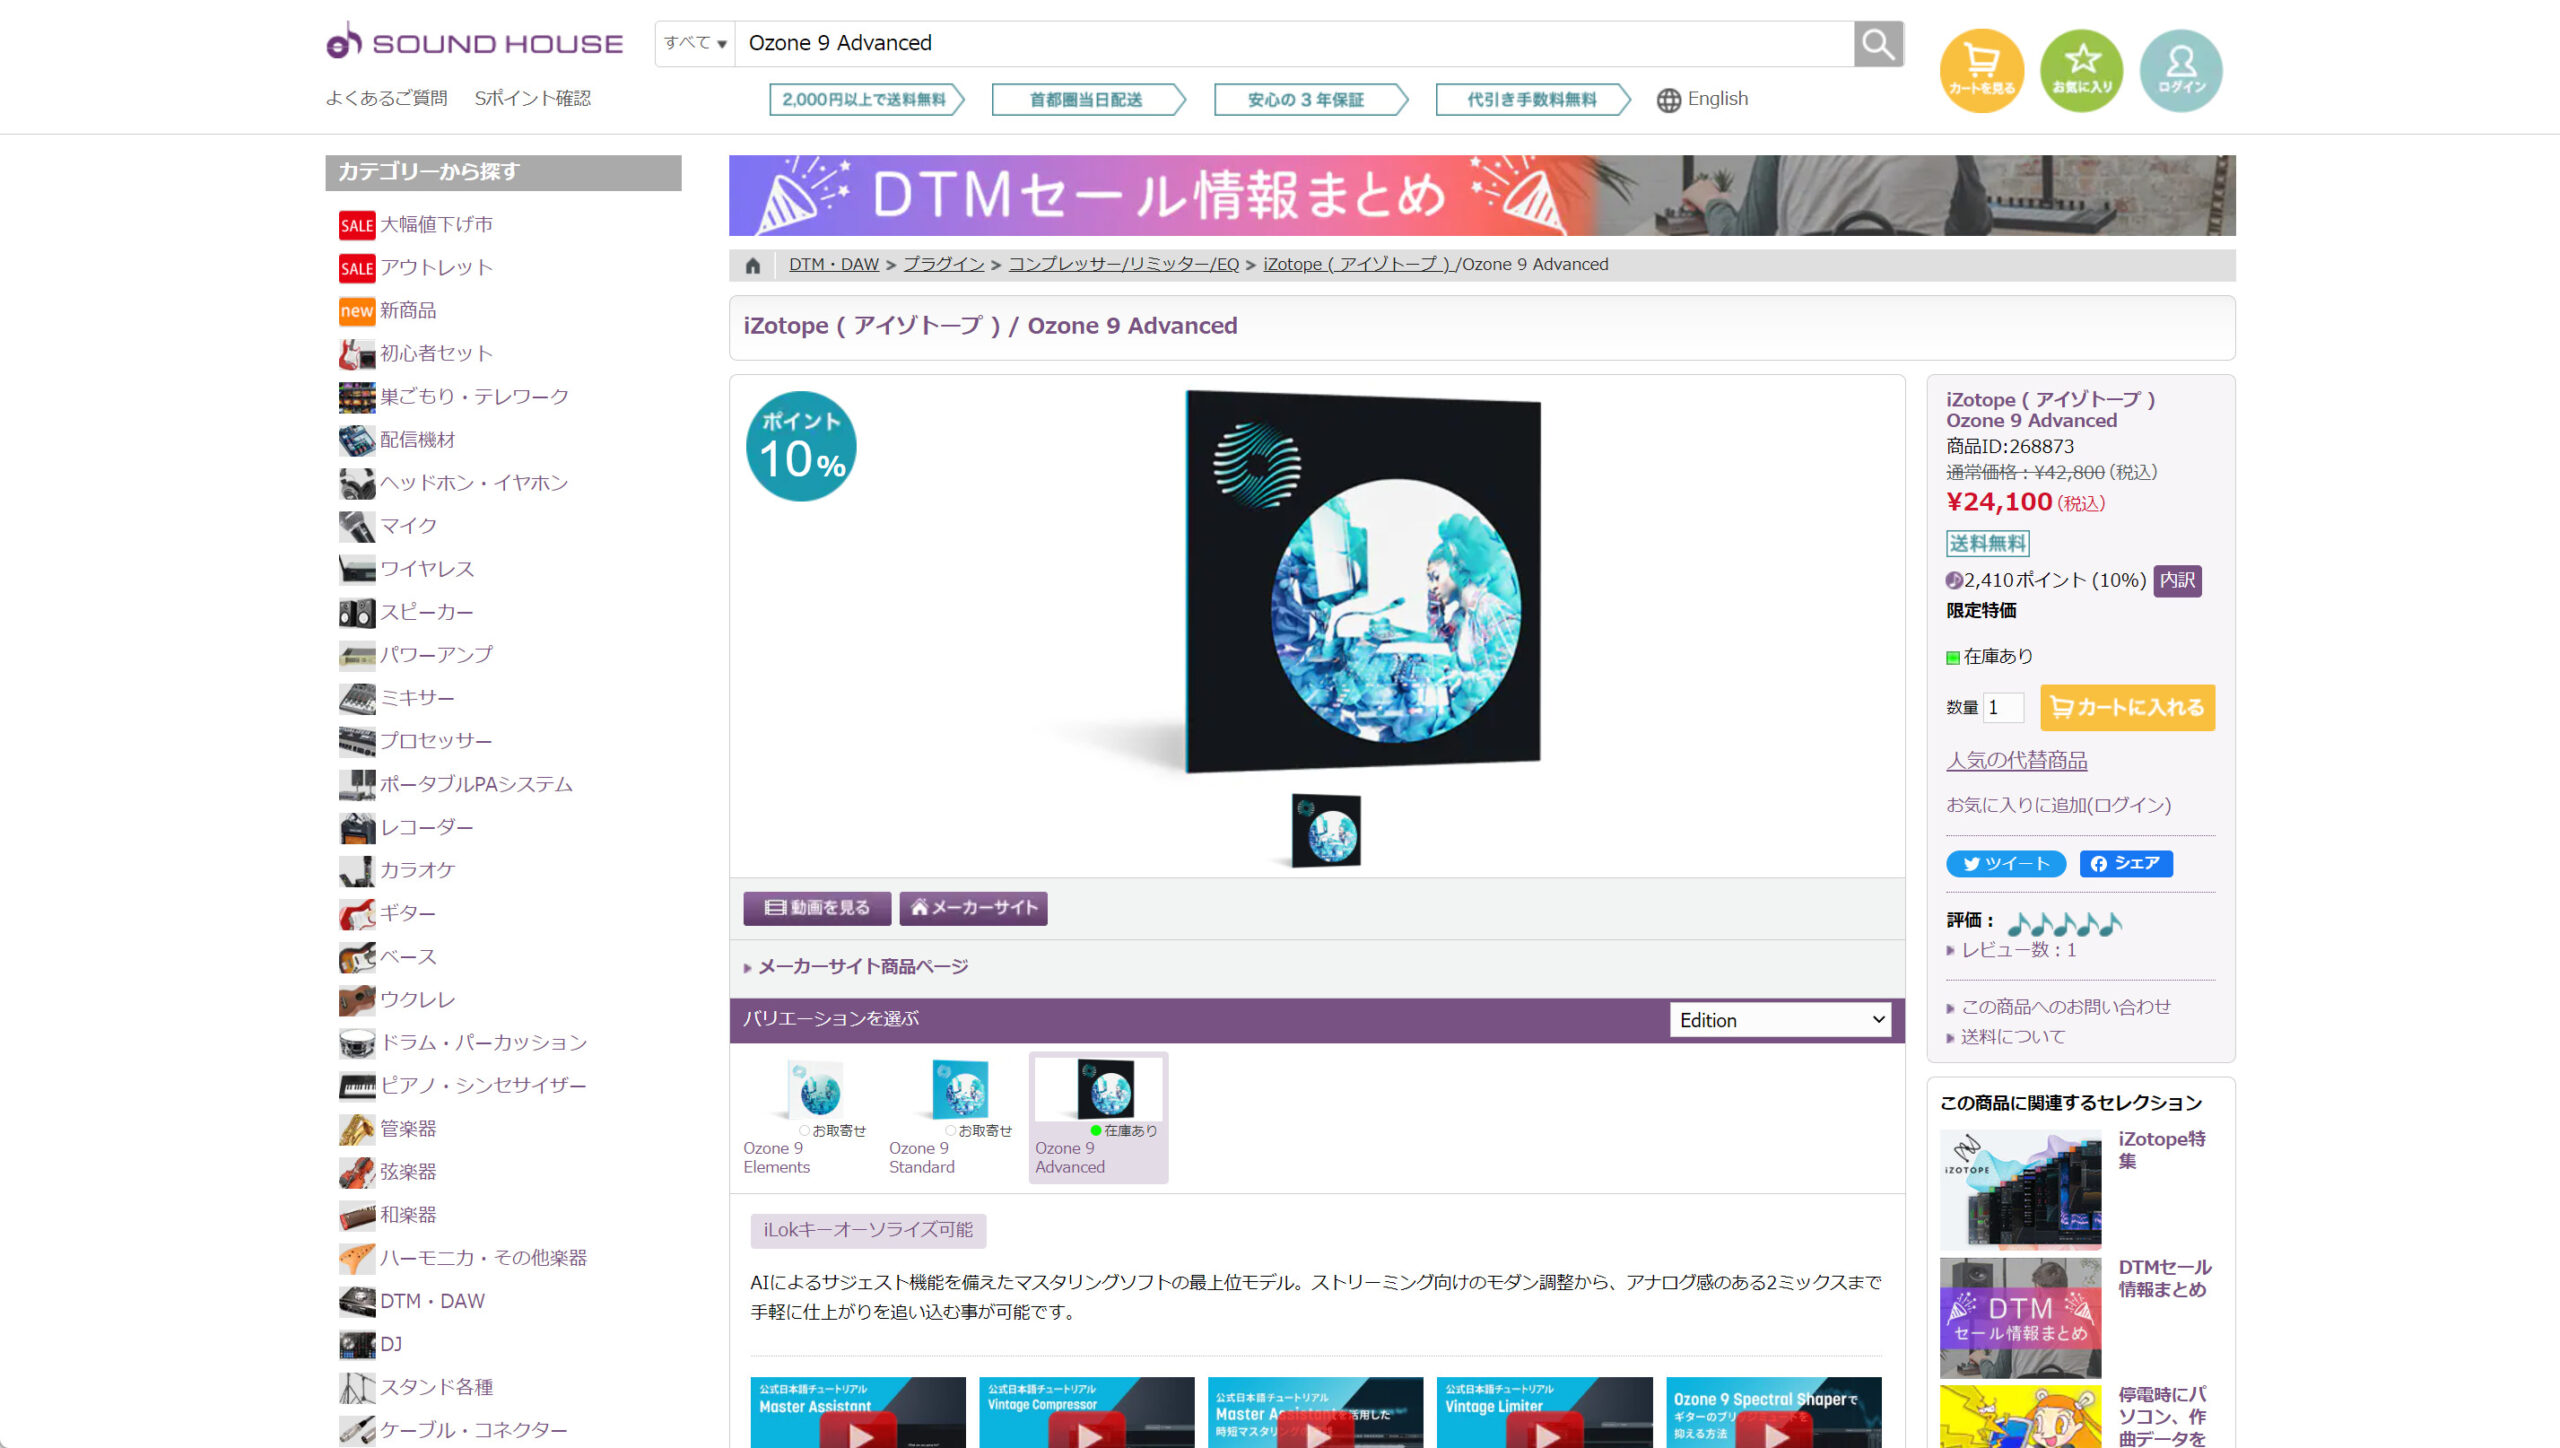The width and height of the screenshot is (2560, 1448).
Task: Open iZotope特集 related selection
Action: point(2021,1190)
